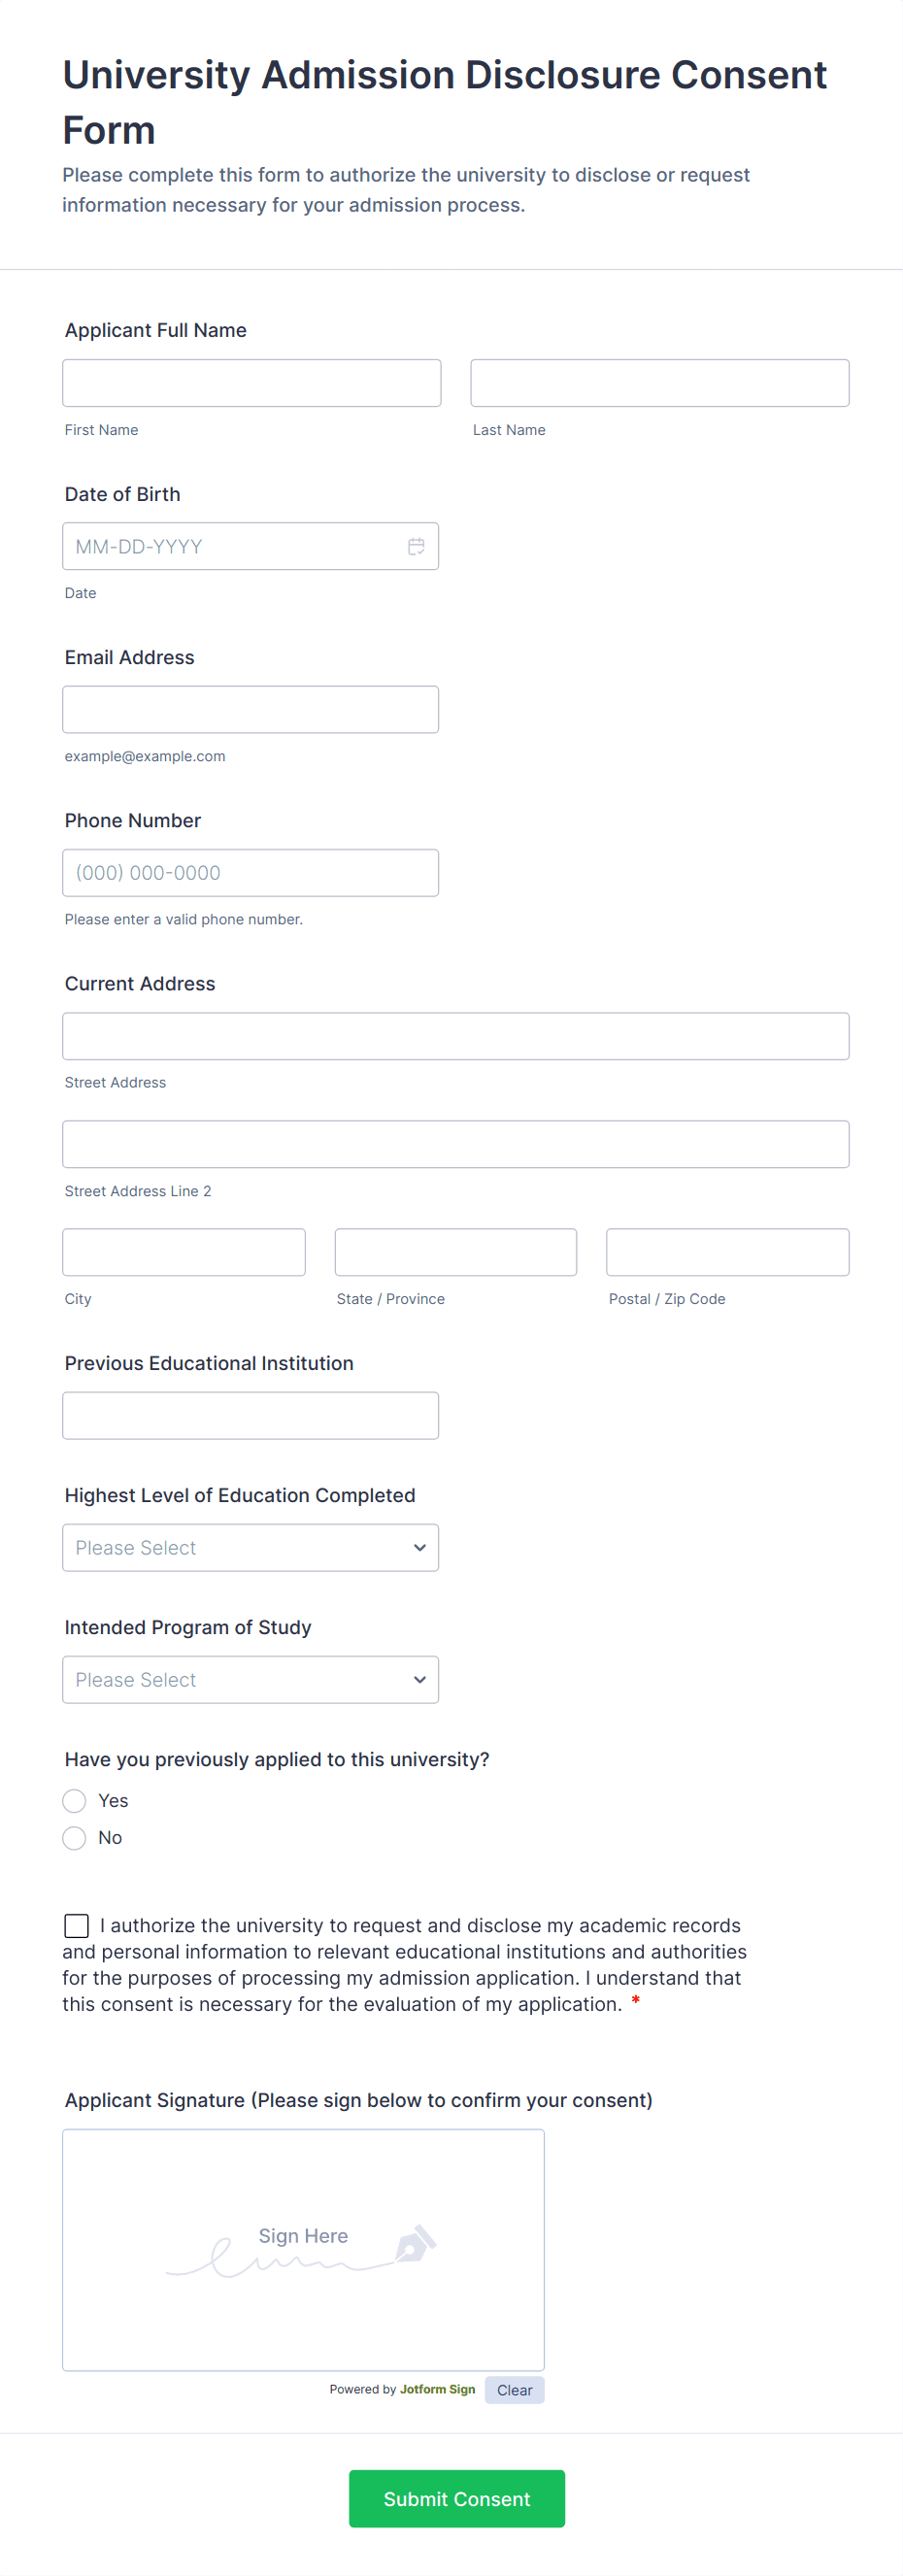Click Street Address Line 2 field
903x2576 pixels.
tap(455, 1144)
